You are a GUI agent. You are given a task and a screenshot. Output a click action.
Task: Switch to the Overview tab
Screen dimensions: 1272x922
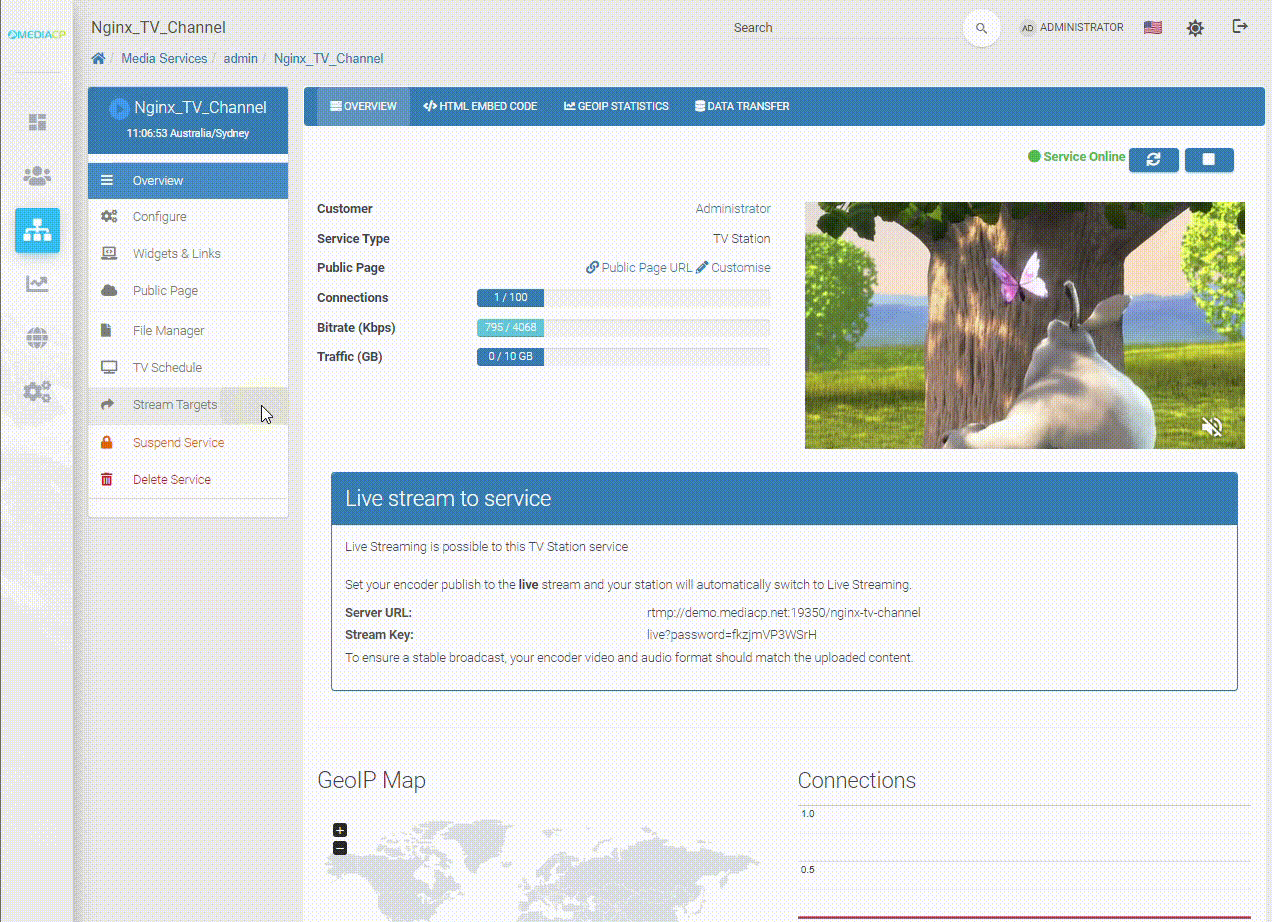point(363,106)
